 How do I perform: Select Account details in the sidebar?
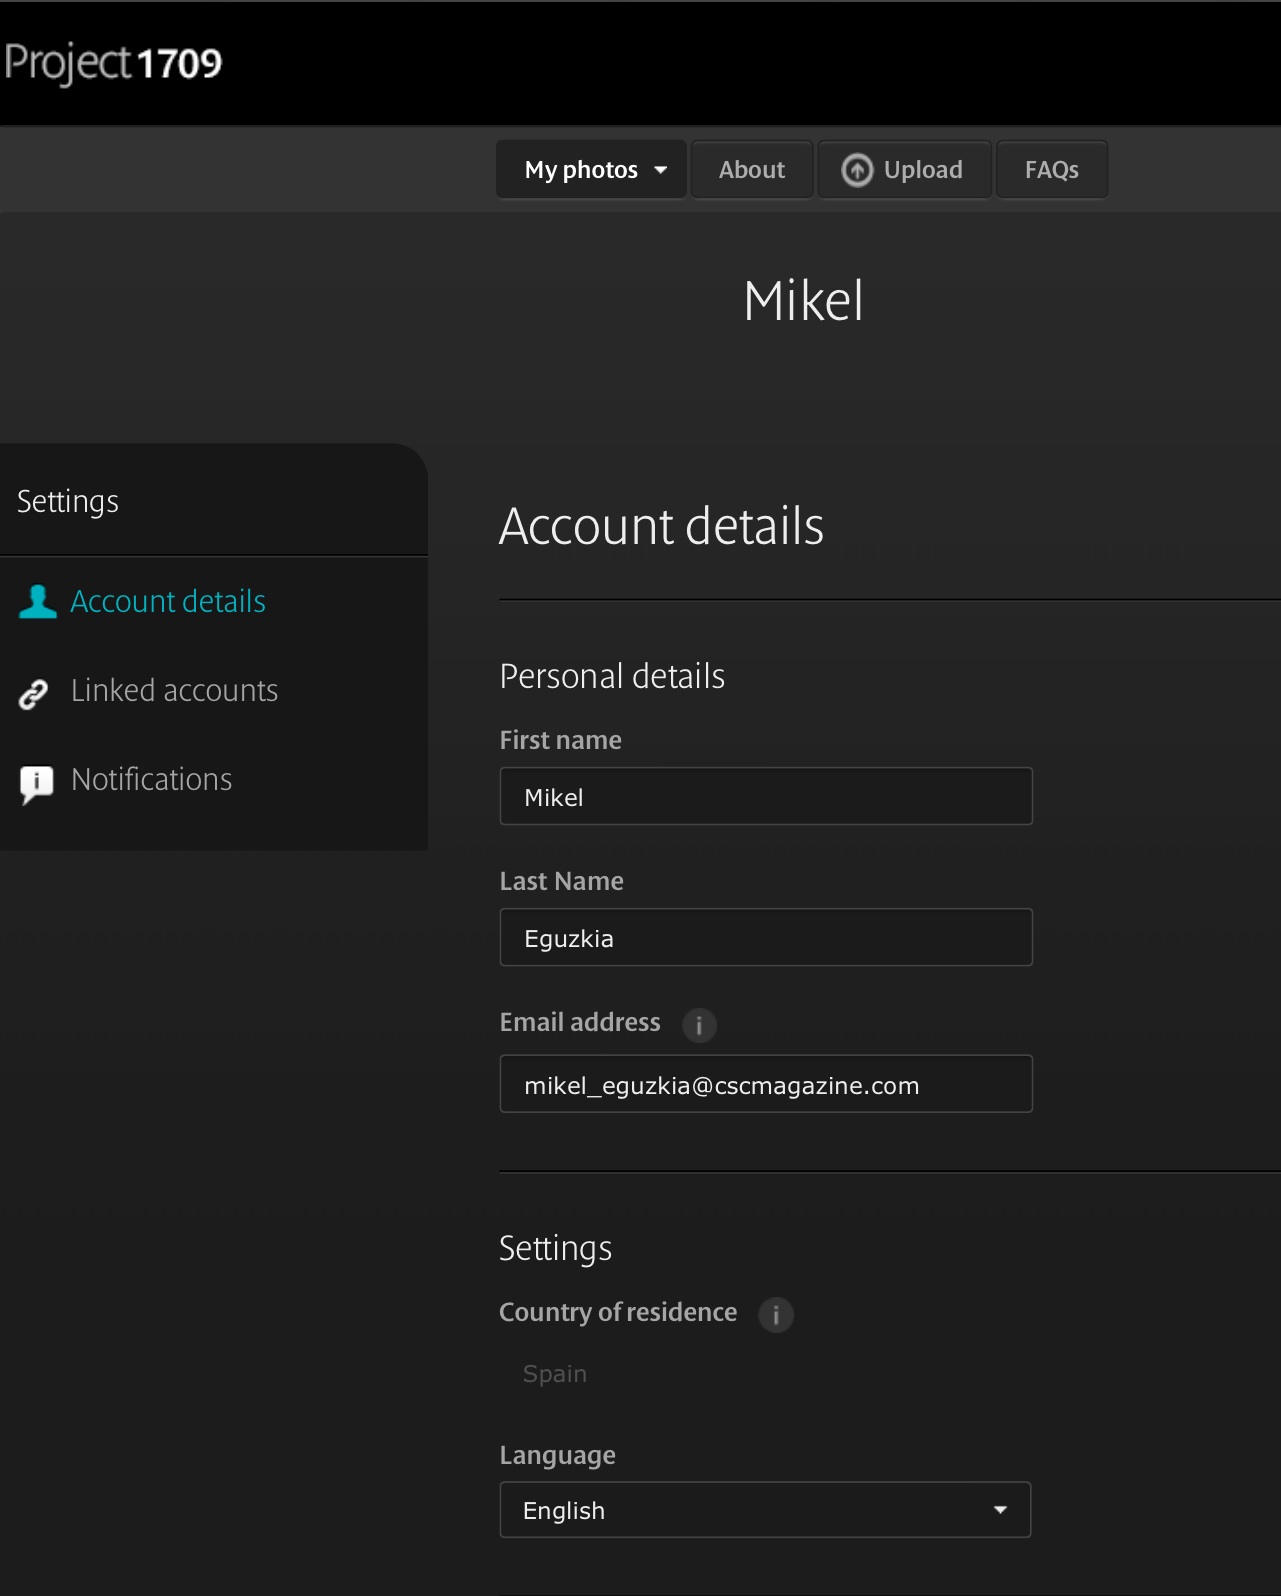tap(167, 602)
